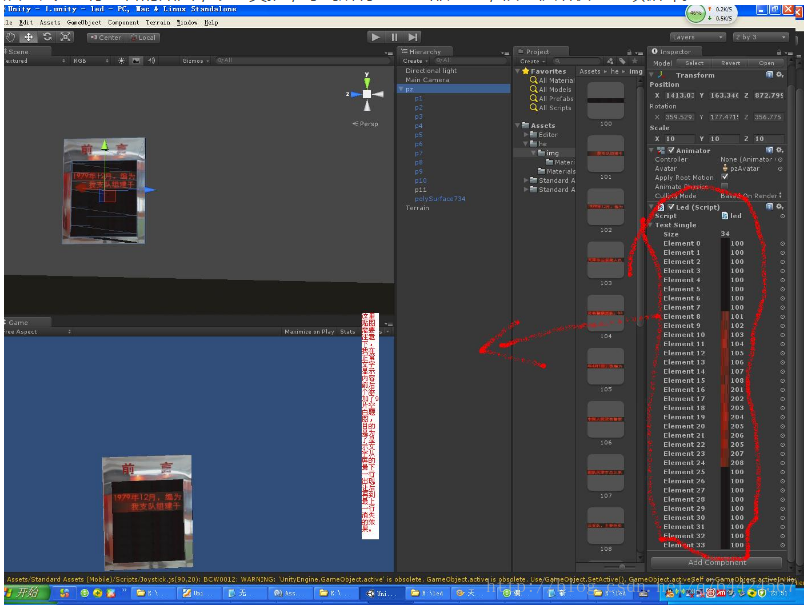The height and width of the screenshot is (606, 807).
Task: Open the Gizmos dropdown in Scene view
Action: click(x=196, y=61)
